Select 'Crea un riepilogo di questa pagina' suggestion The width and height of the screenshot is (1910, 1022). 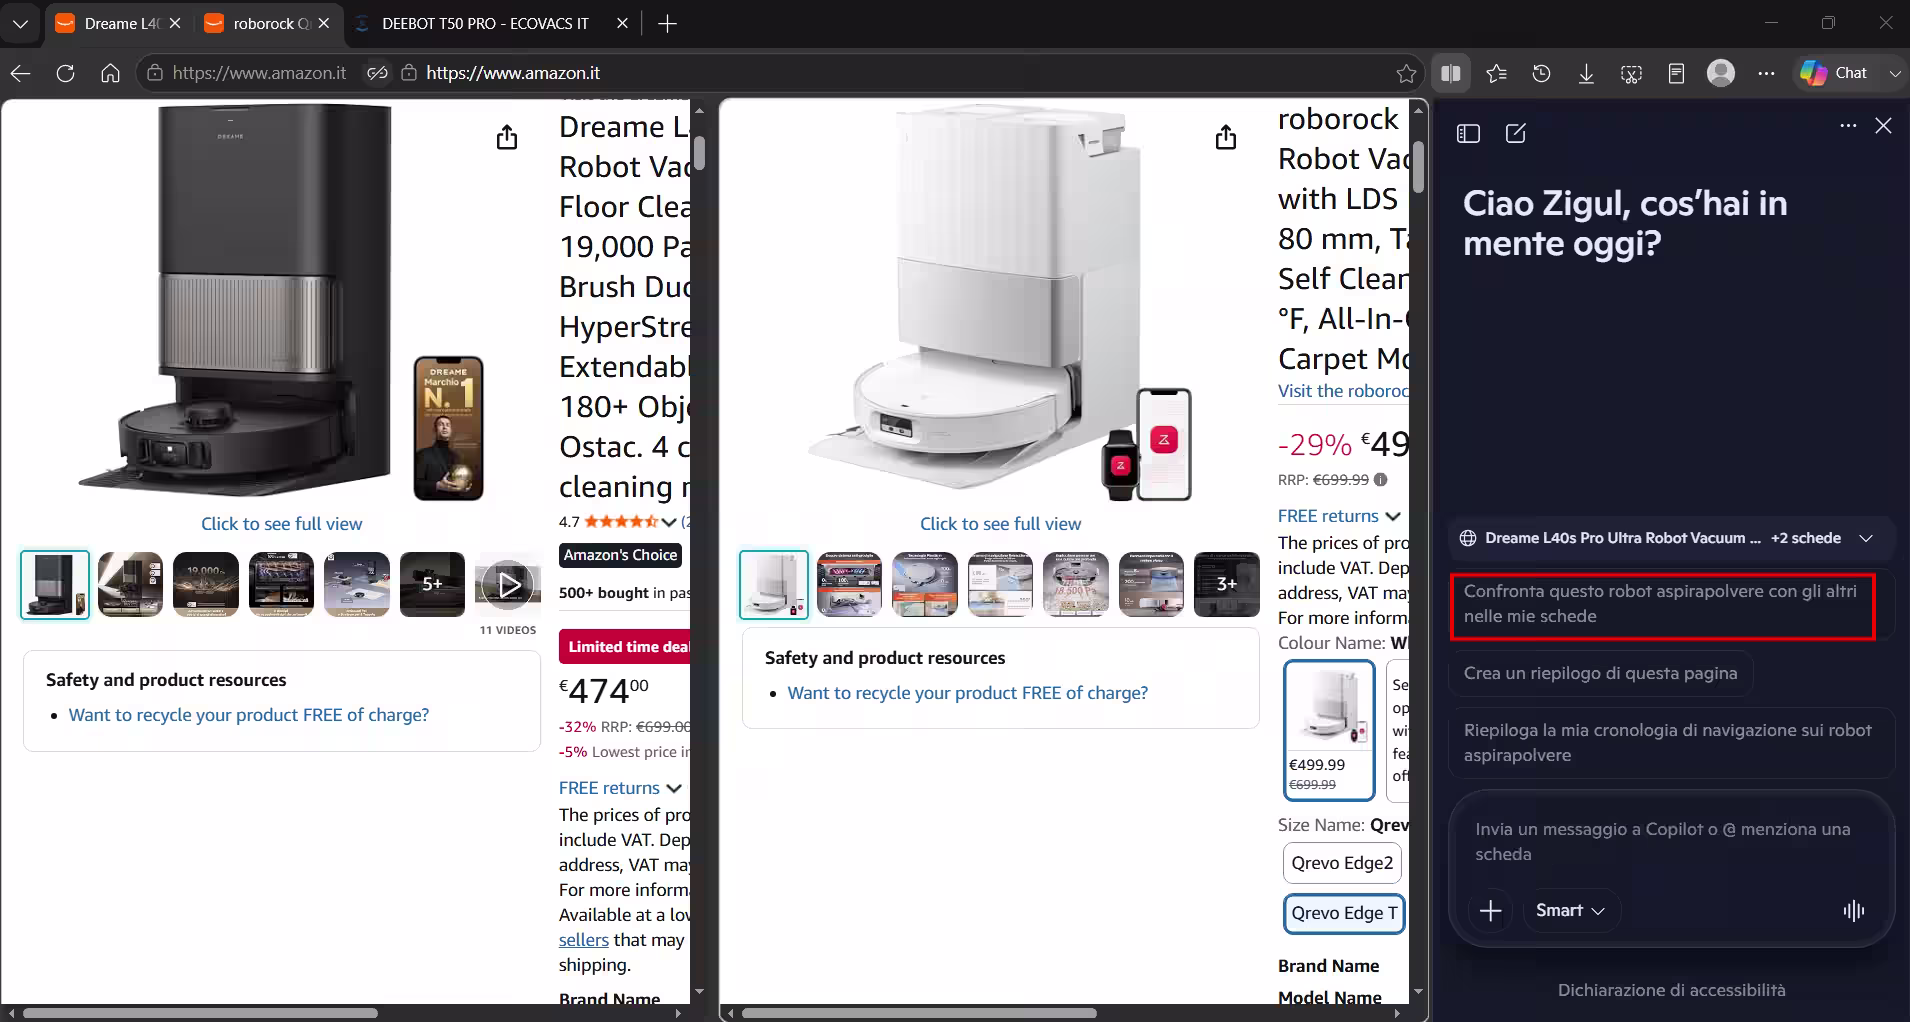(1600, 674)
